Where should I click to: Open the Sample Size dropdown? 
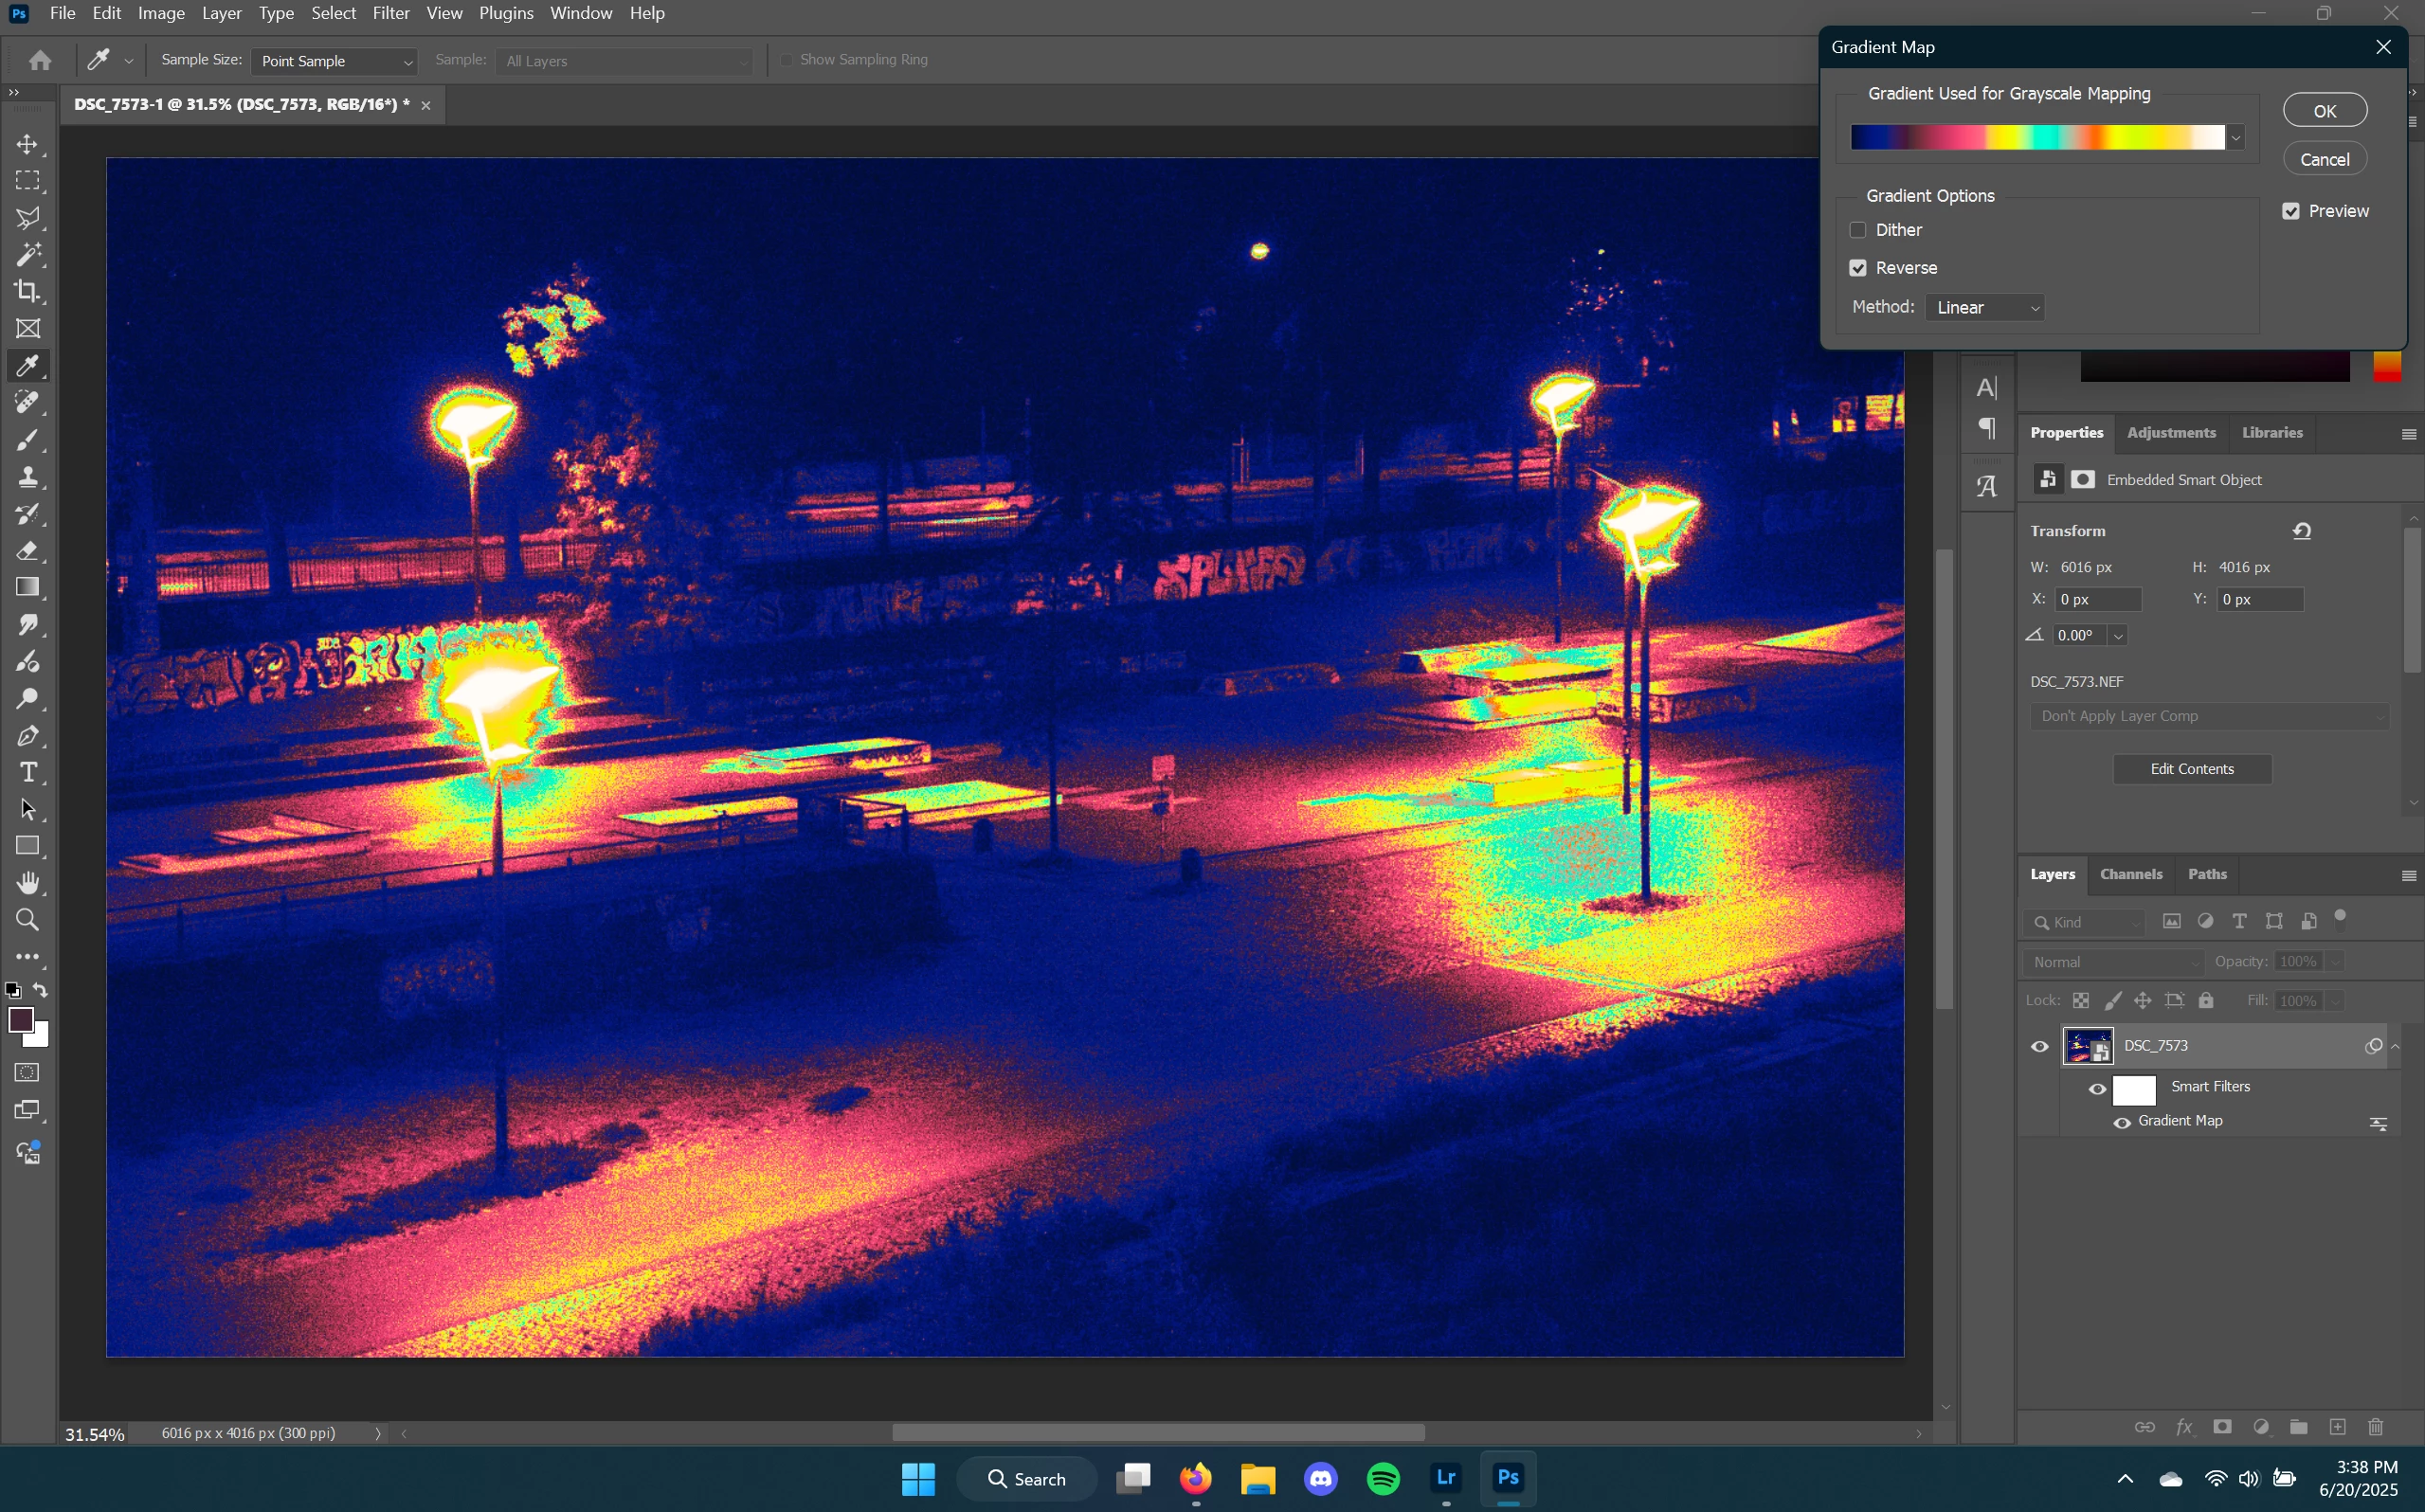click(x=334, y=61)
